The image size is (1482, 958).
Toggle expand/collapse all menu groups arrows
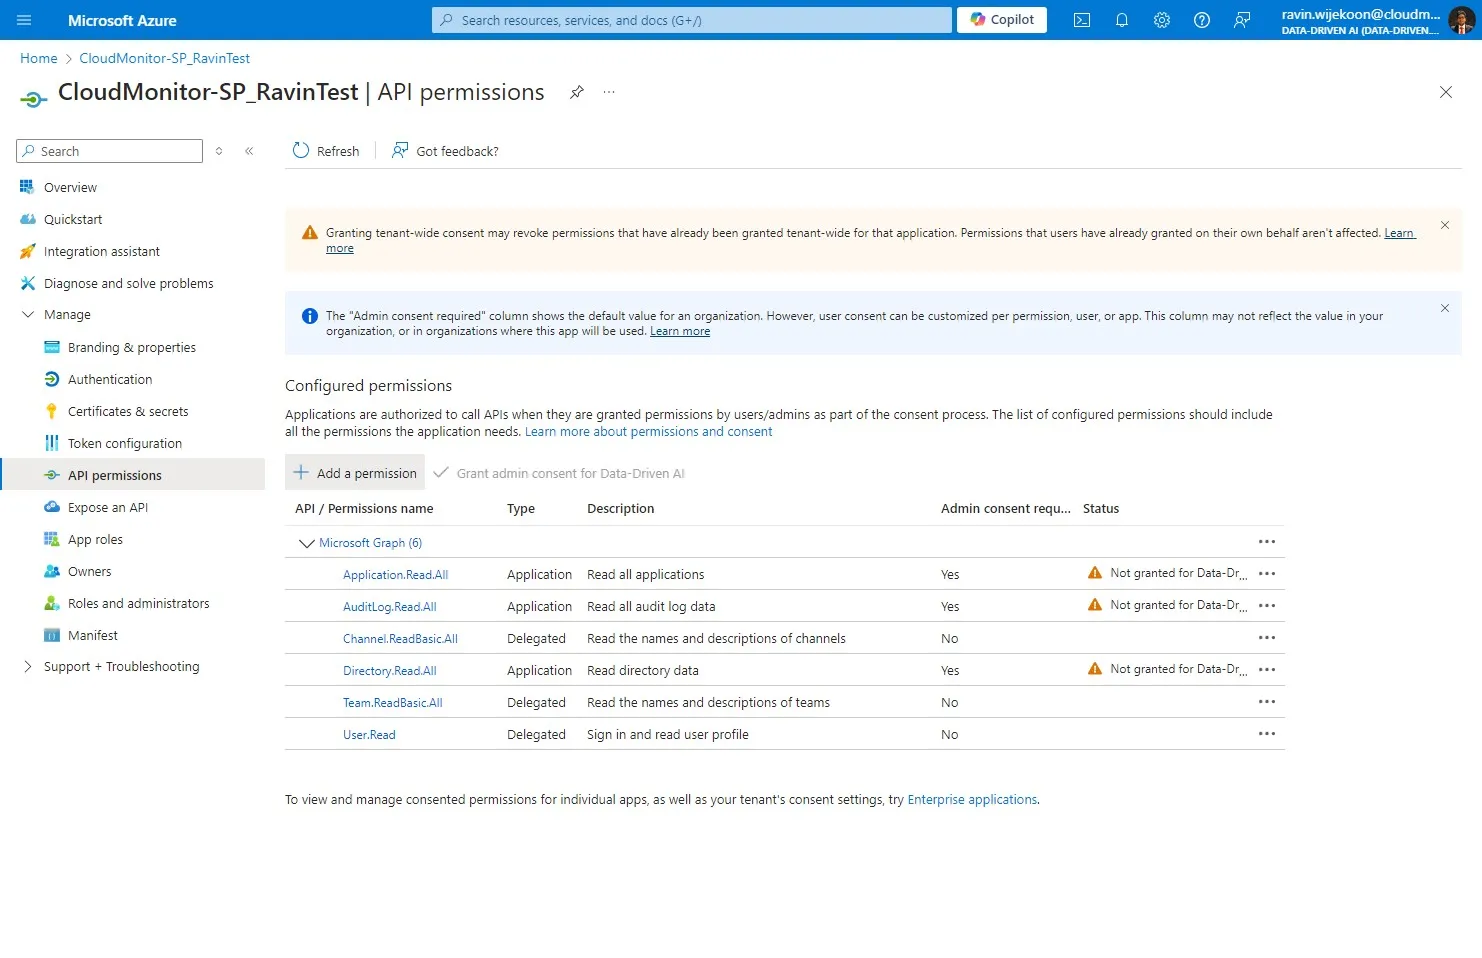219,151
